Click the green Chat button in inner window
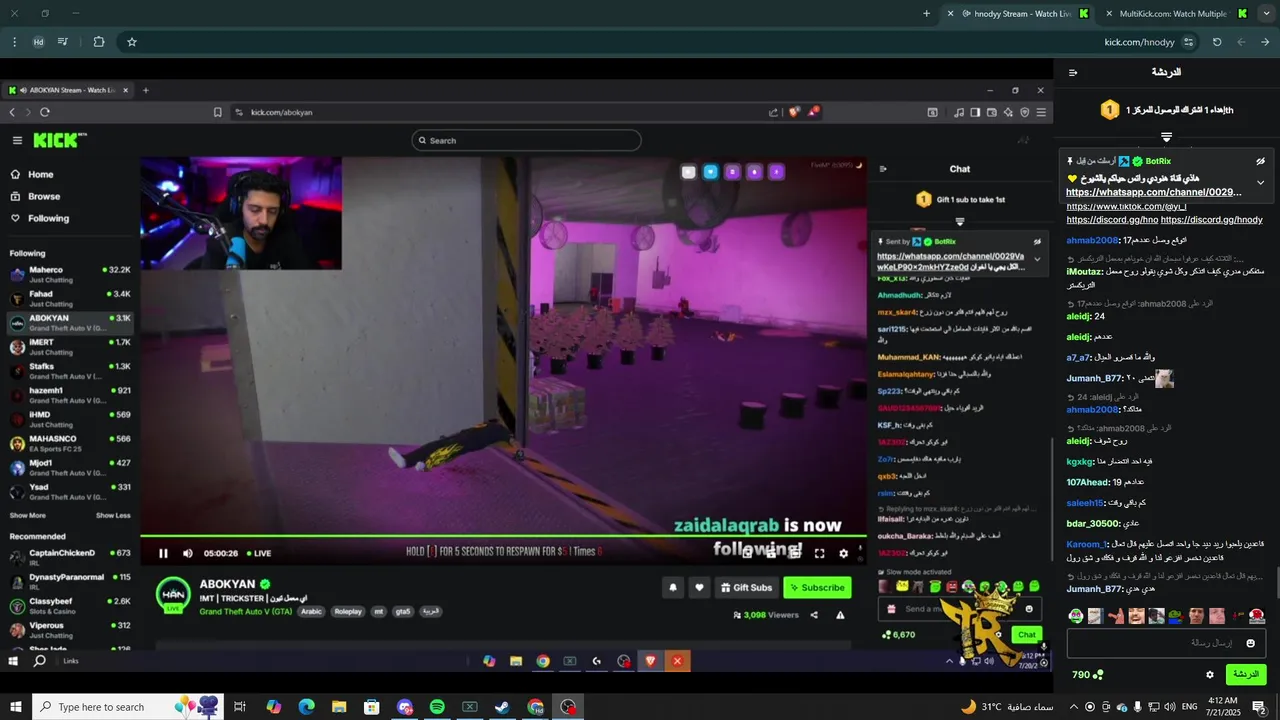This screenshot has width=1280, height=720. (x=1027, y=635)
